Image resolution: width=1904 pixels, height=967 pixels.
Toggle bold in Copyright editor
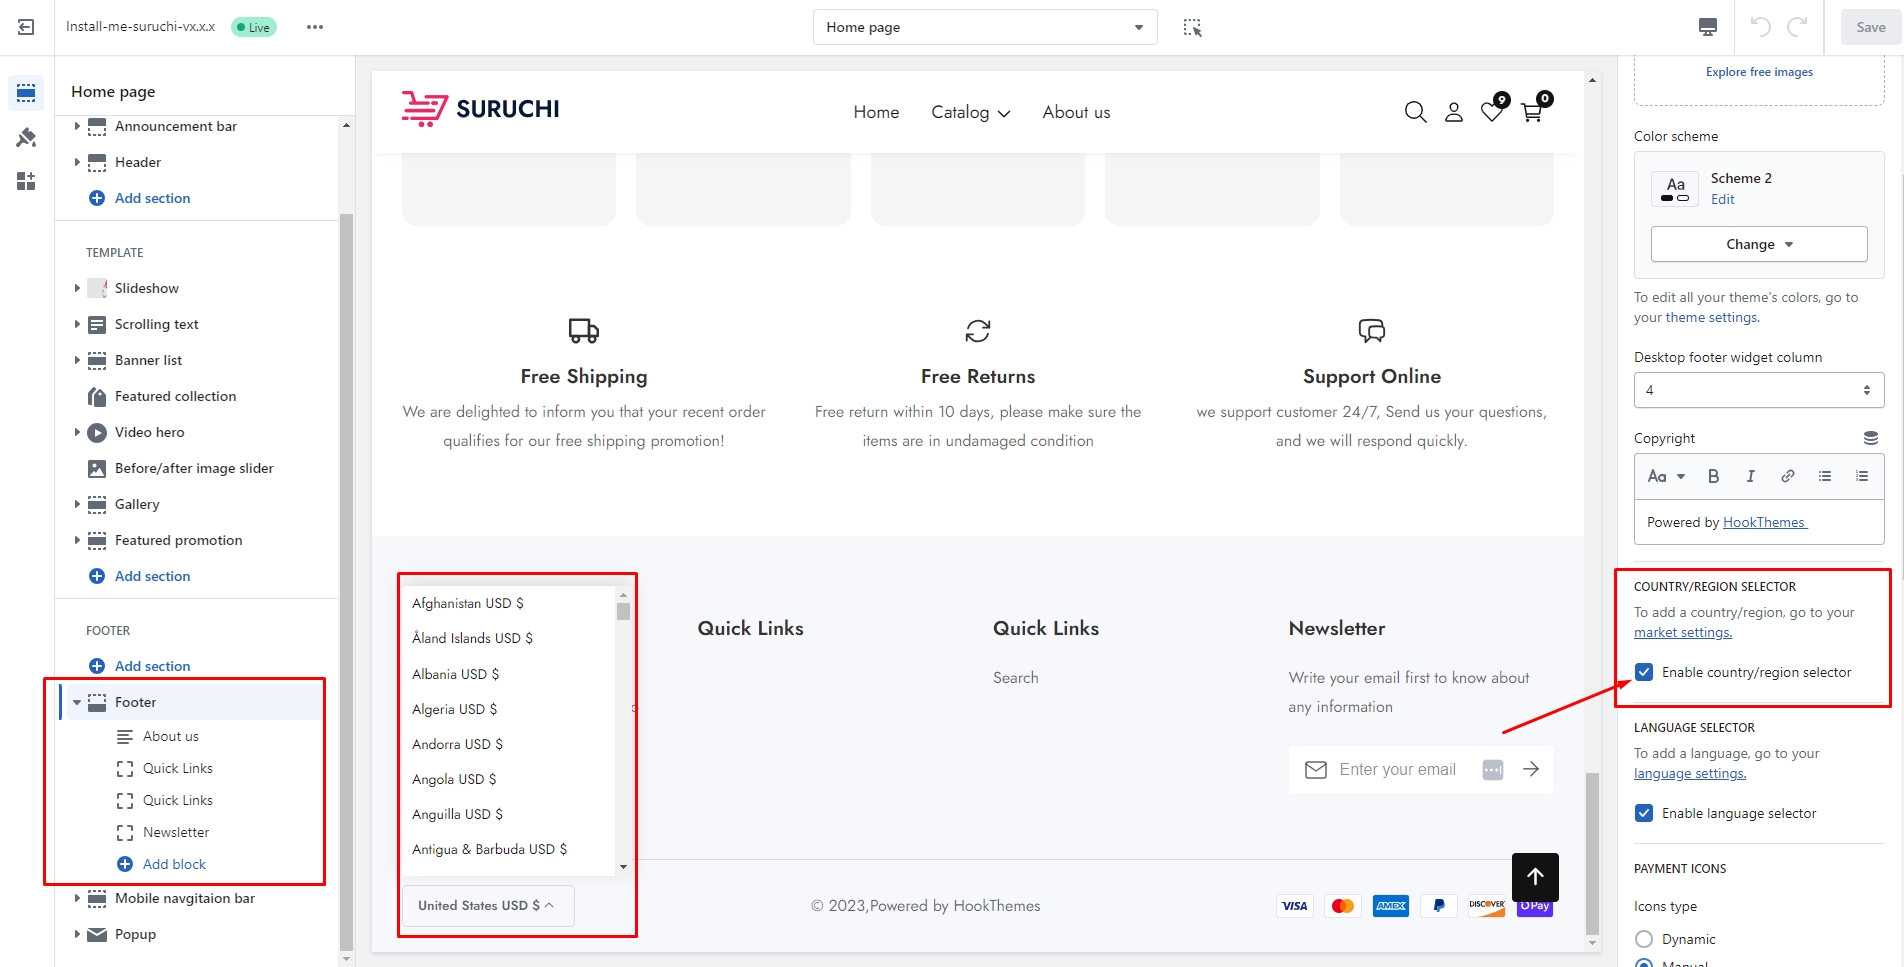[x=1713, y=476]
